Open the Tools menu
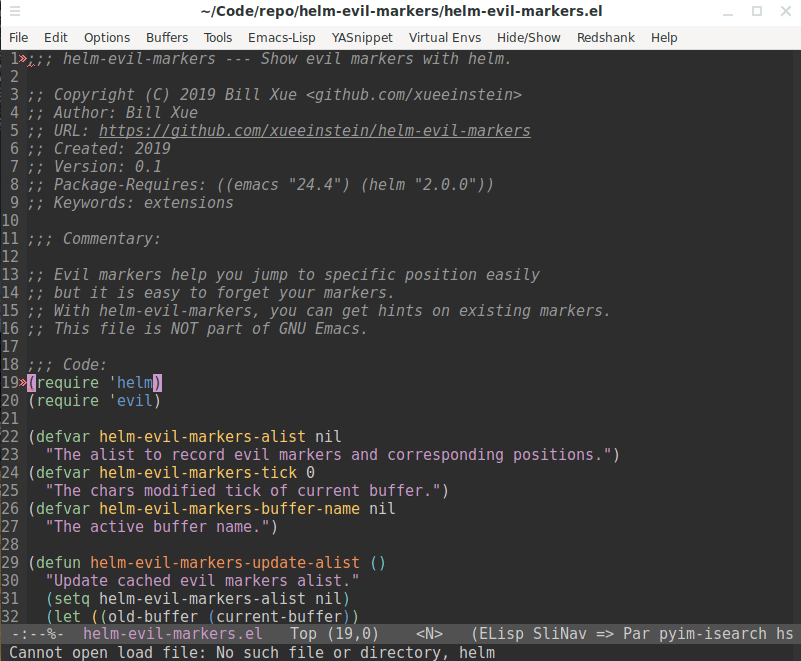 [x=218, y=38]
